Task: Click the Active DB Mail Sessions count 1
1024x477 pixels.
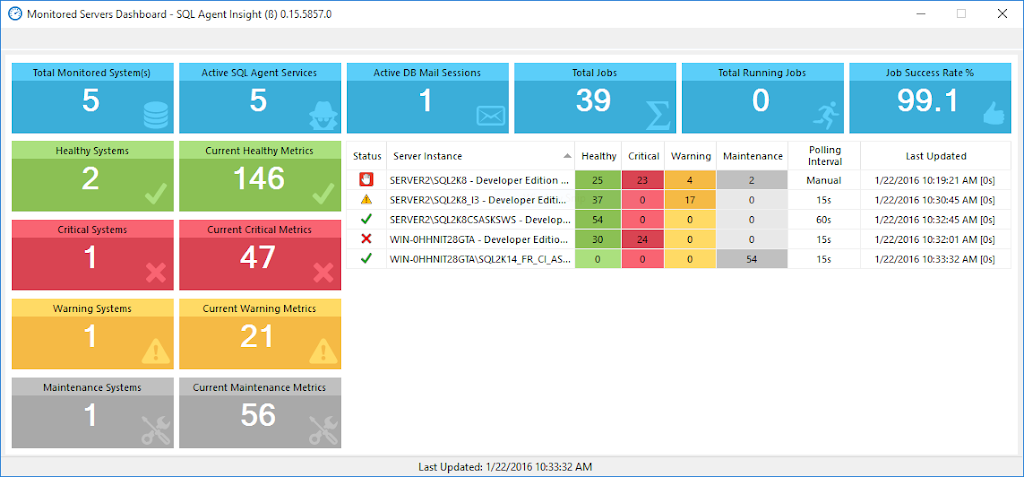Action: pos(426,101)
